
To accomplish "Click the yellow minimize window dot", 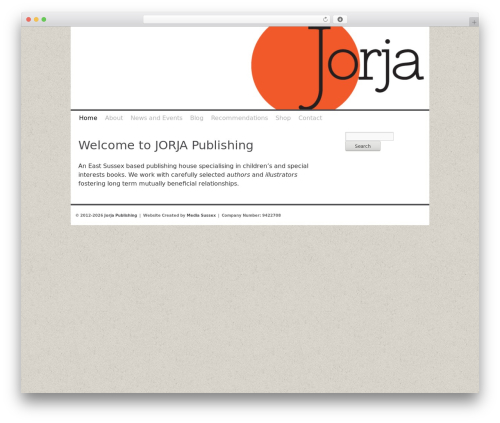I will point(36,19).
